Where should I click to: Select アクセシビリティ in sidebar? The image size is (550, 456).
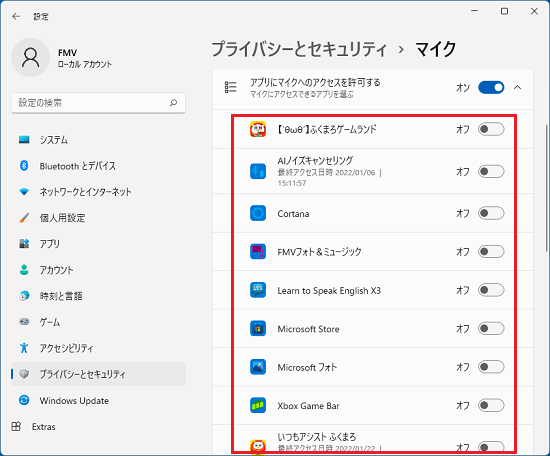click(98, 348)
